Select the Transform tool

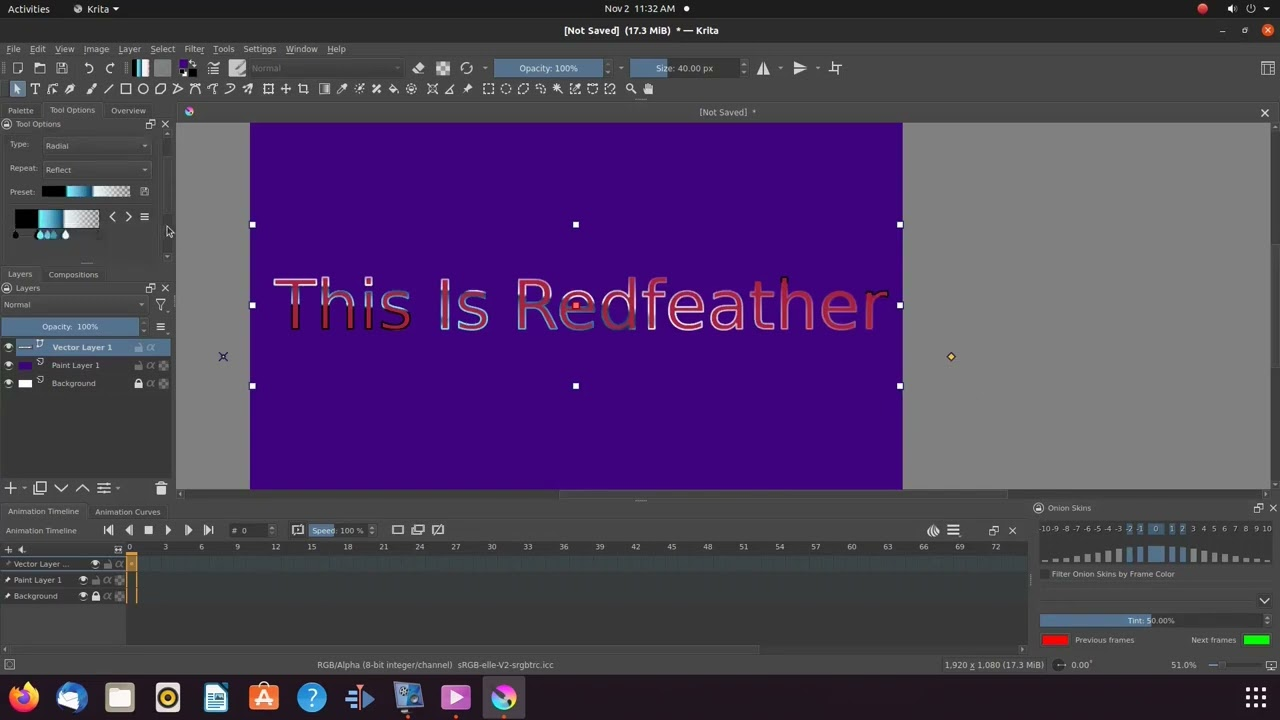(267, 88)
